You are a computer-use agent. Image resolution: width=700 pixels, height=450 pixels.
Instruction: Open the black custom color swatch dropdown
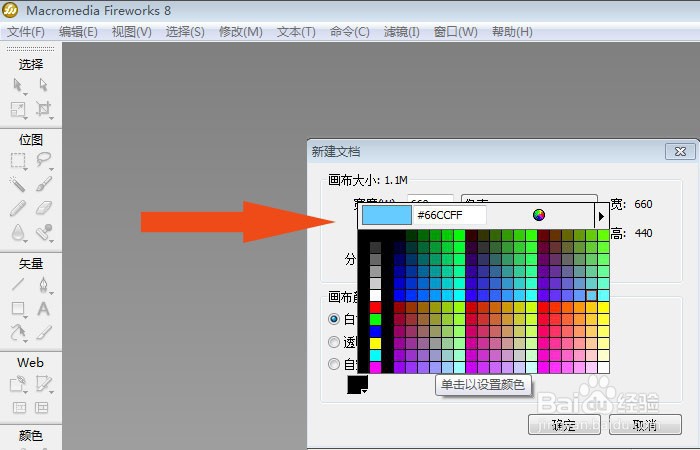pos(358,384)
